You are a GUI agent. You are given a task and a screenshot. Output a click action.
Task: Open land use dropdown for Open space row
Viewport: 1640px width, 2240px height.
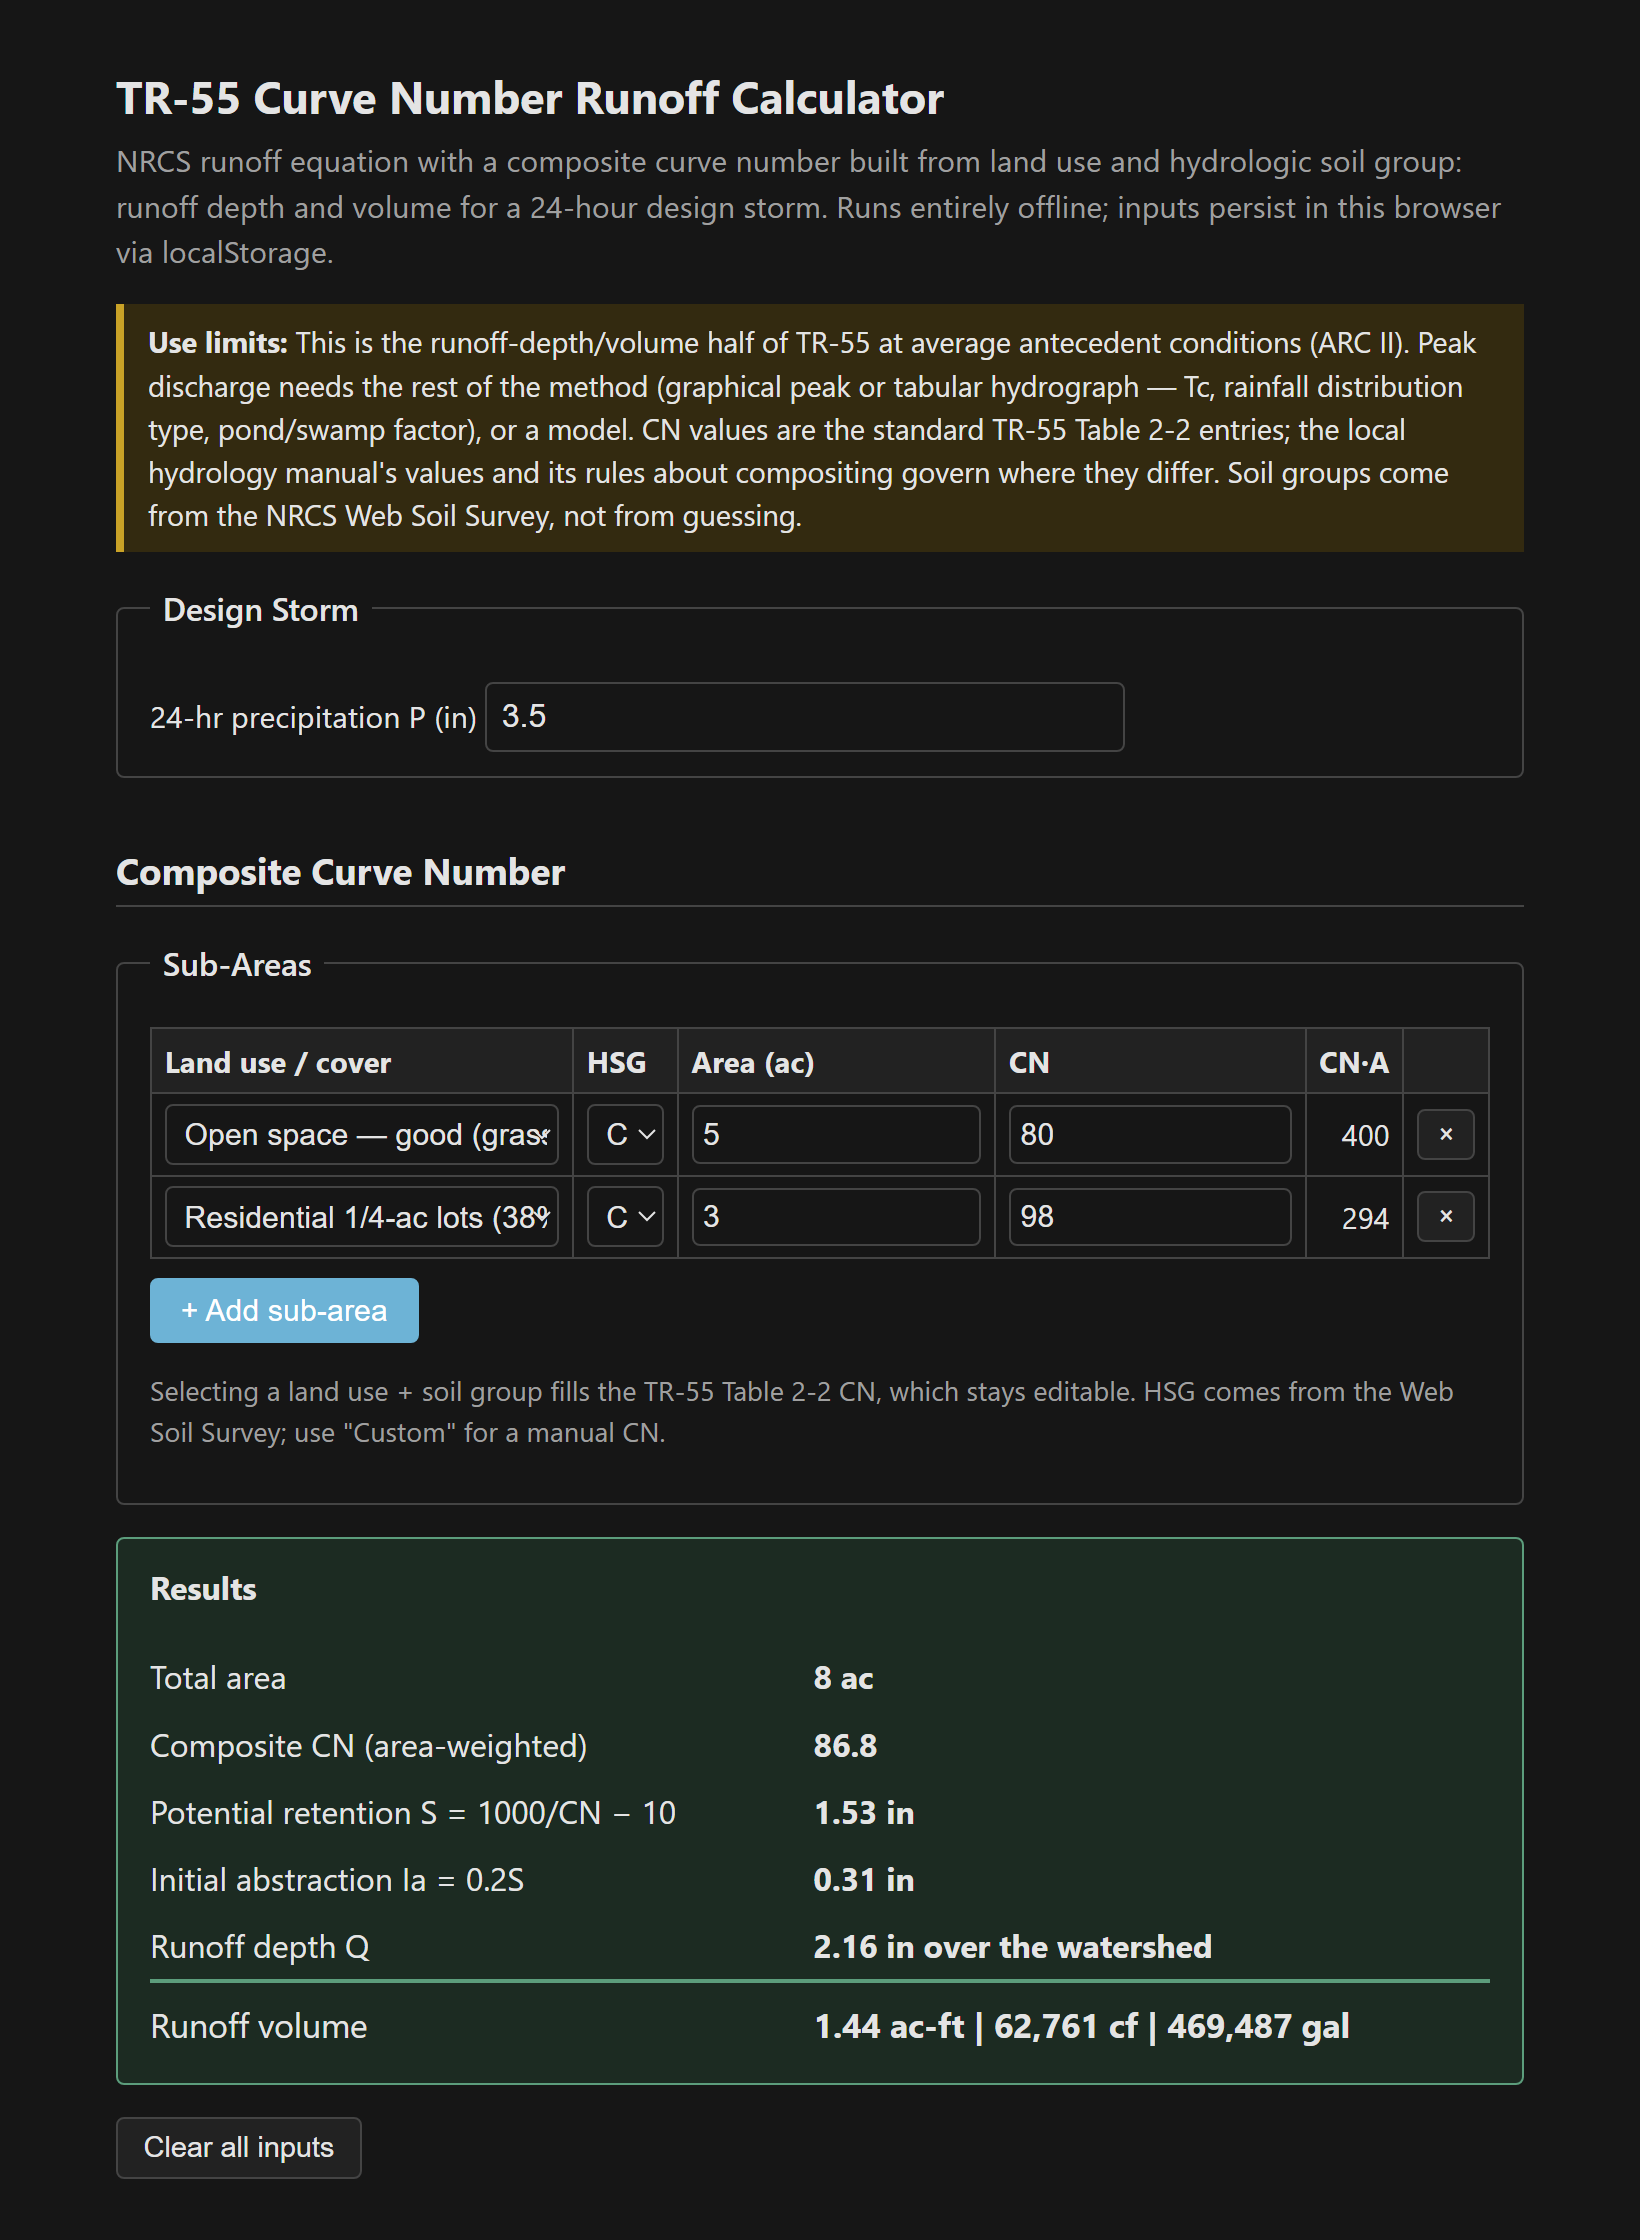click(x=361, y=1134)
